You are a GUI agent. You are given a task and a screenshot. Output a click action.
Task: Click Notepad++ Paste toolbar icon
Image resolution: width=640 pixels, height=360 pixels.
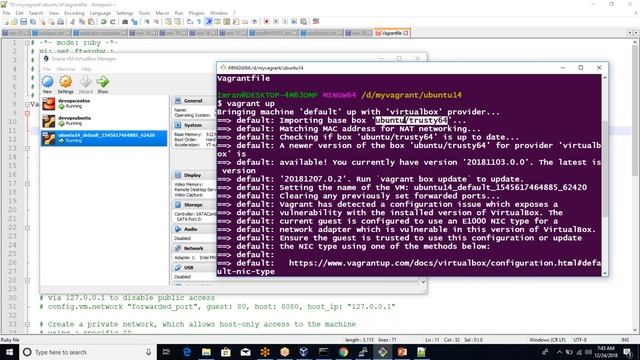tap(91, 22)
